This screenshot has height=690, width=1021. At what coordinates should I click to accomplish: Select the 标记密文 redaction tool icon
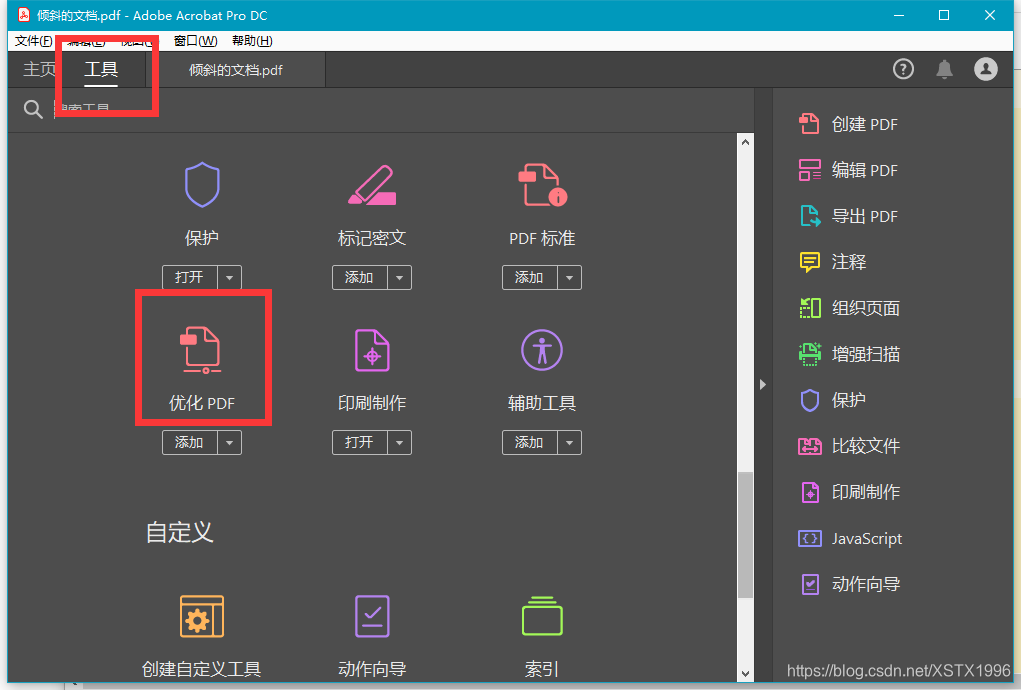click(x=372, y=185)
